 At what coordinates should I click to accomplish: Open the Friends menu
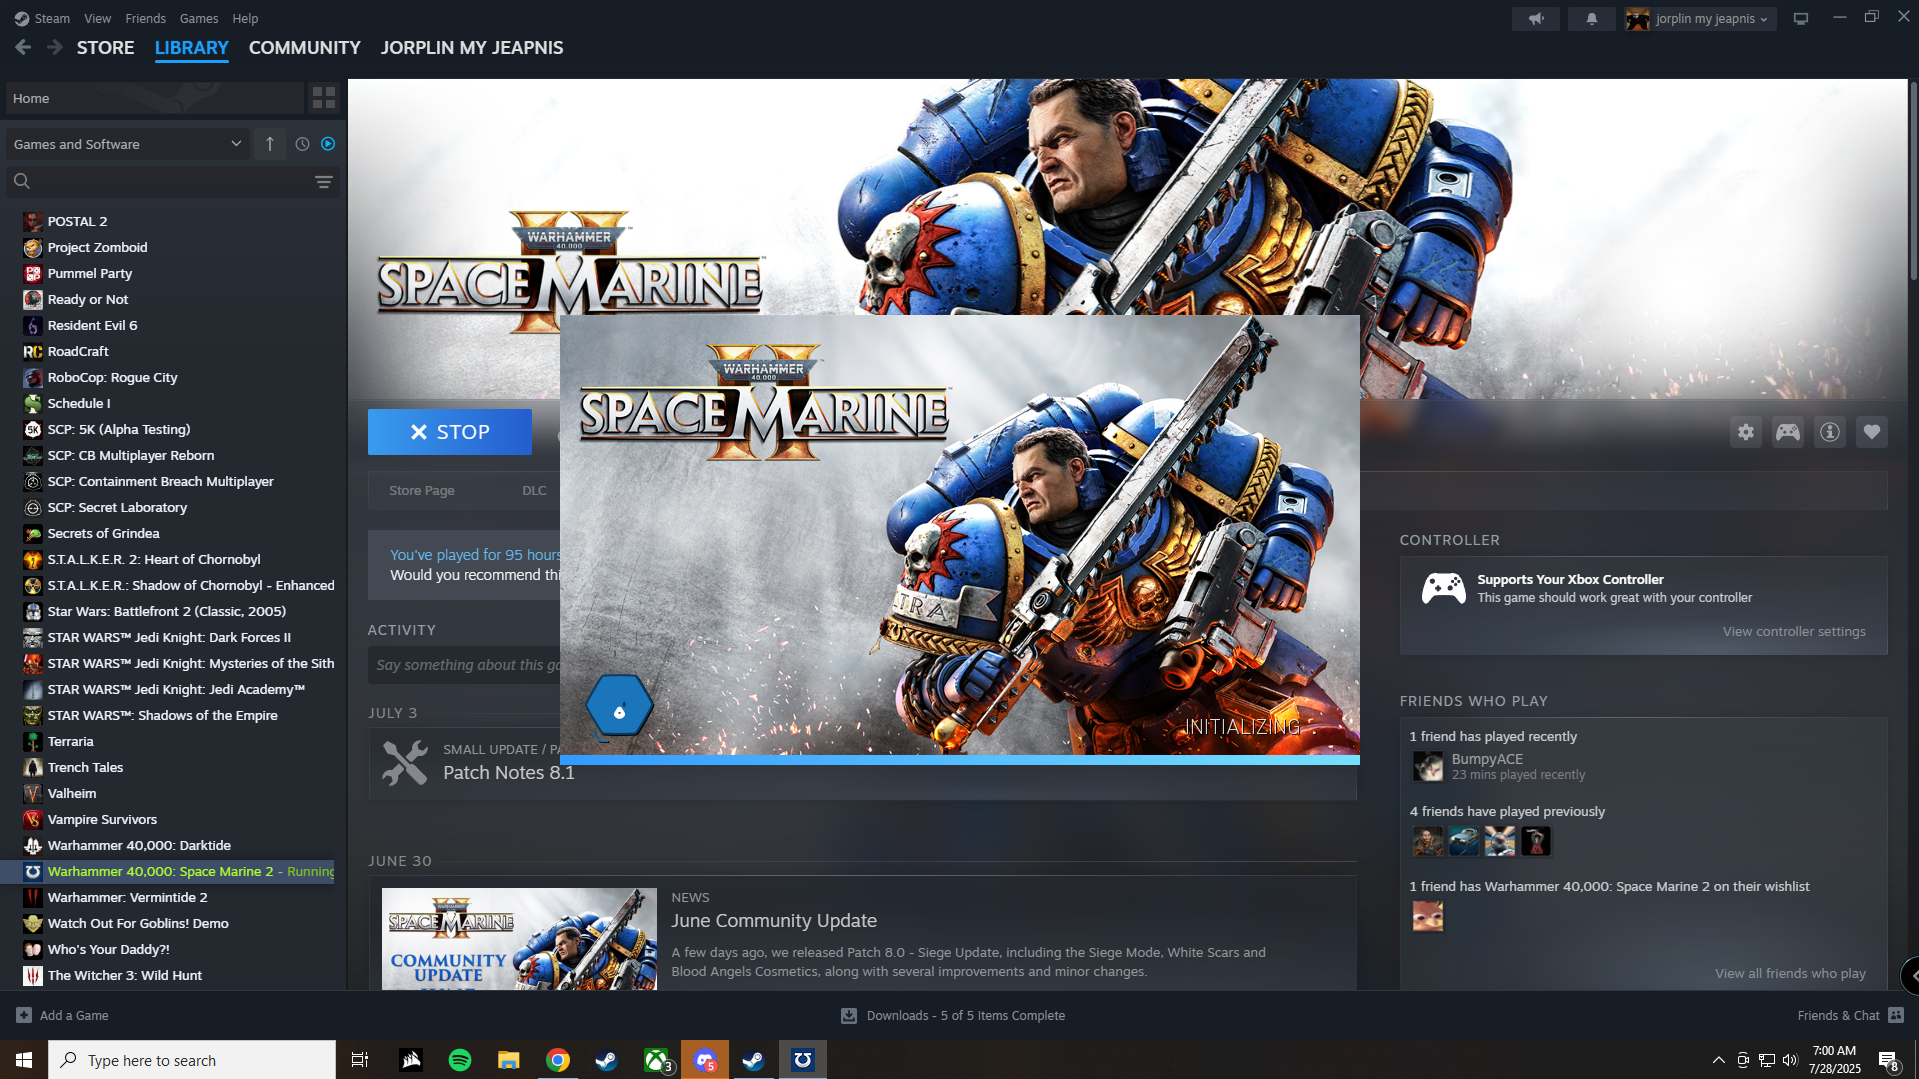click(x=146, y=18)
